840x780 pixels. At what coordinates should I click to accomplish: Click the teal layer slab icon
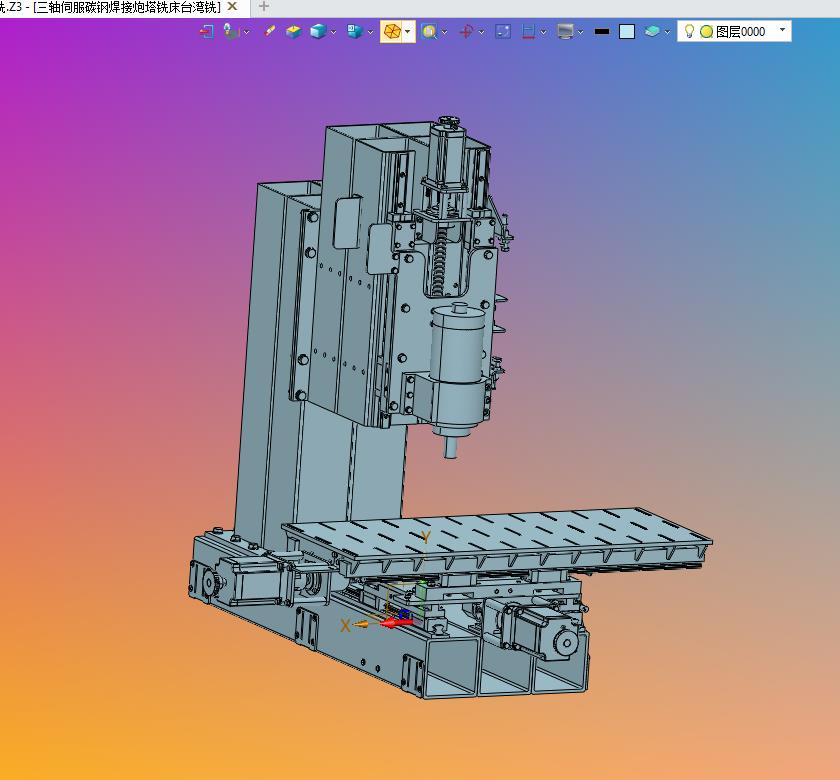[652, 31]
